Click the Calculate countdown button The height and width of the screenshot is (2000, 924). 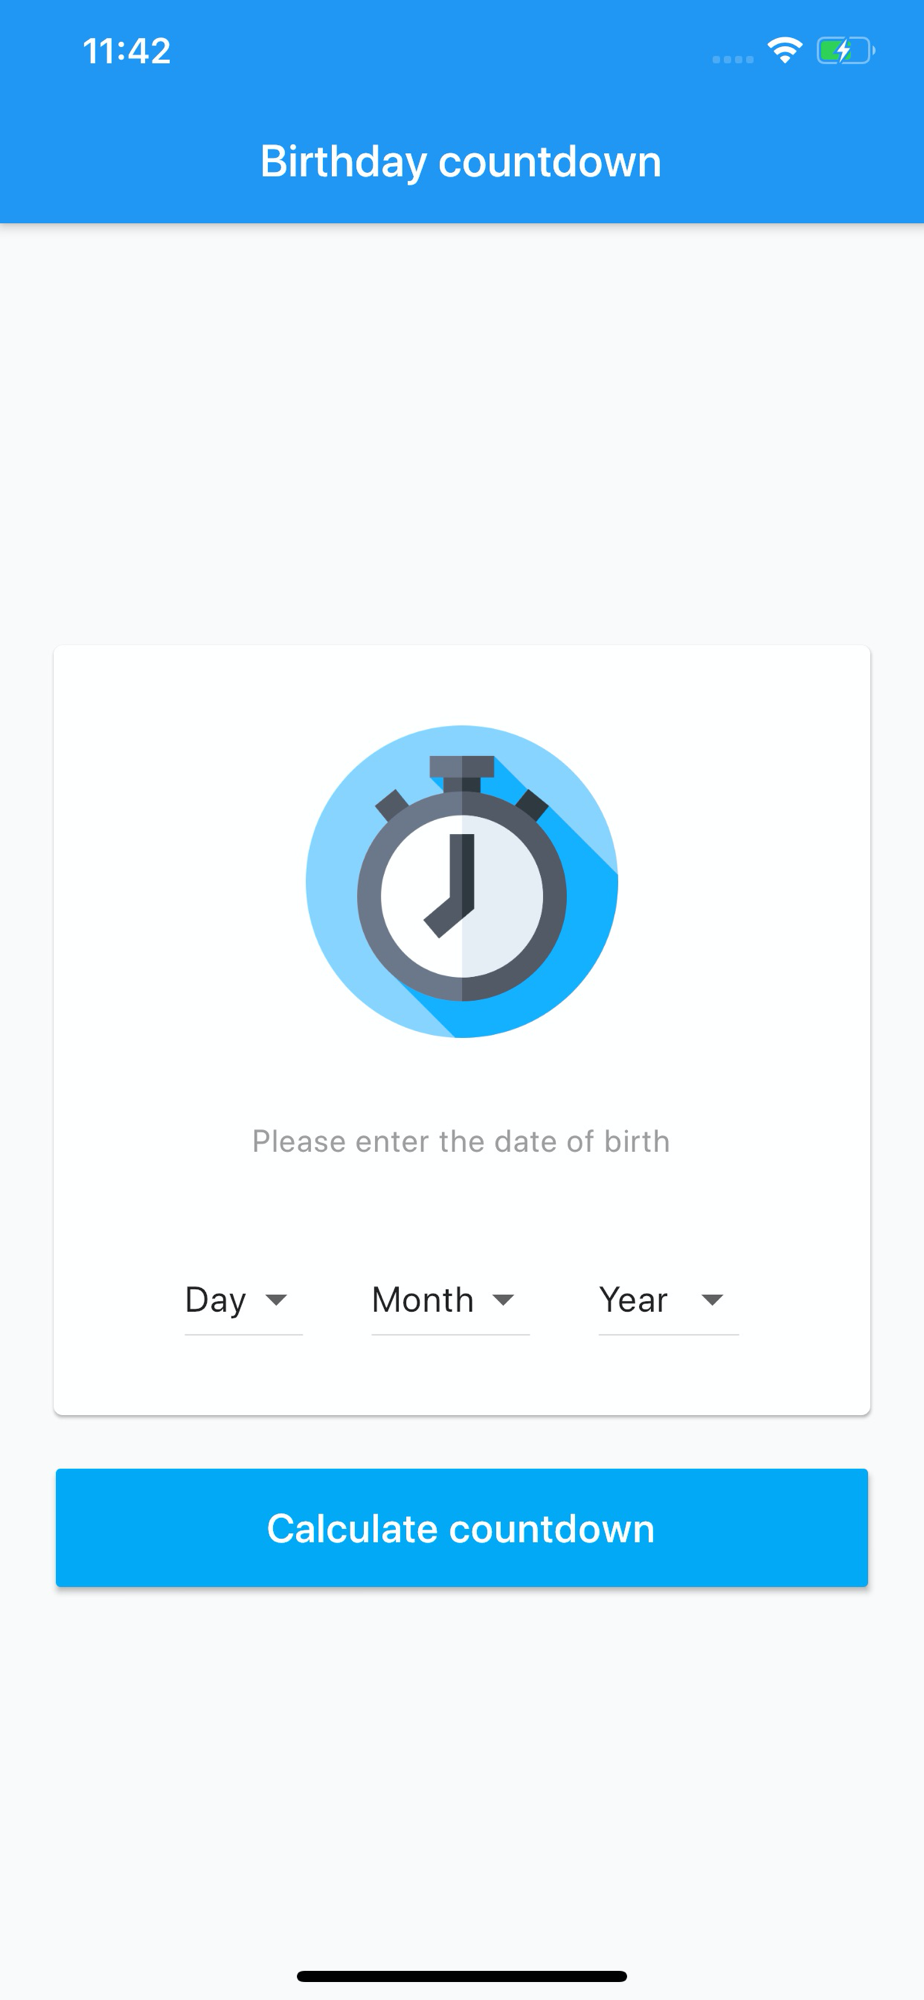tap(462, 1528)
